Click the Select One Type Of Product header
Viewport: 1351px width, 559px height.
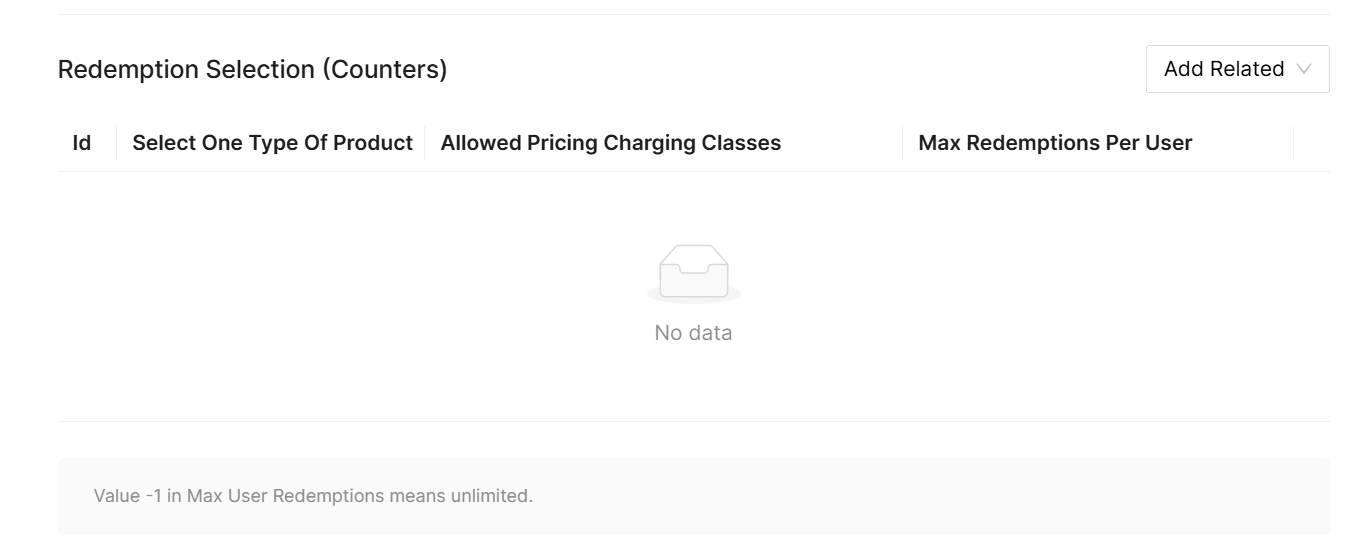coord(272,143)
